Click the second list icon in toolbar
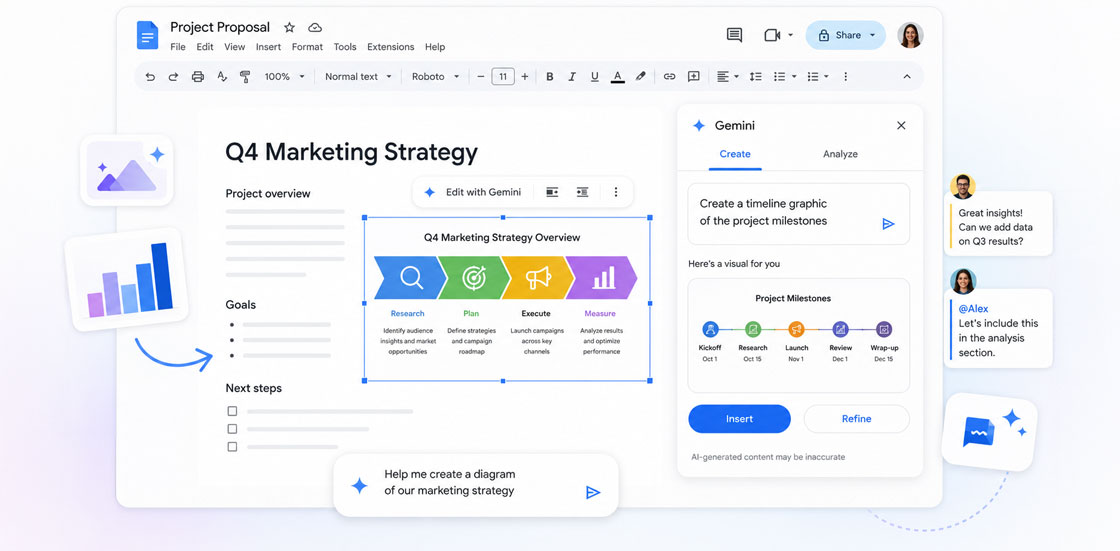 813,76
